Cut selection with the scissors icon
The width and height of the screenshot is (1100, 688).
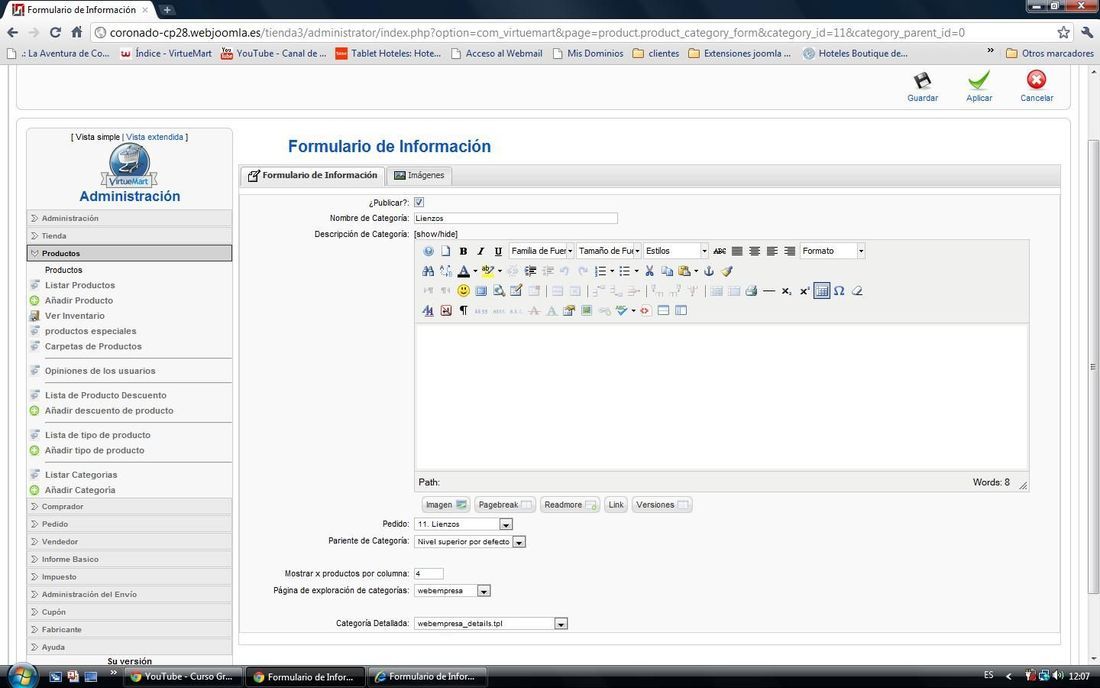pos(649,271)
